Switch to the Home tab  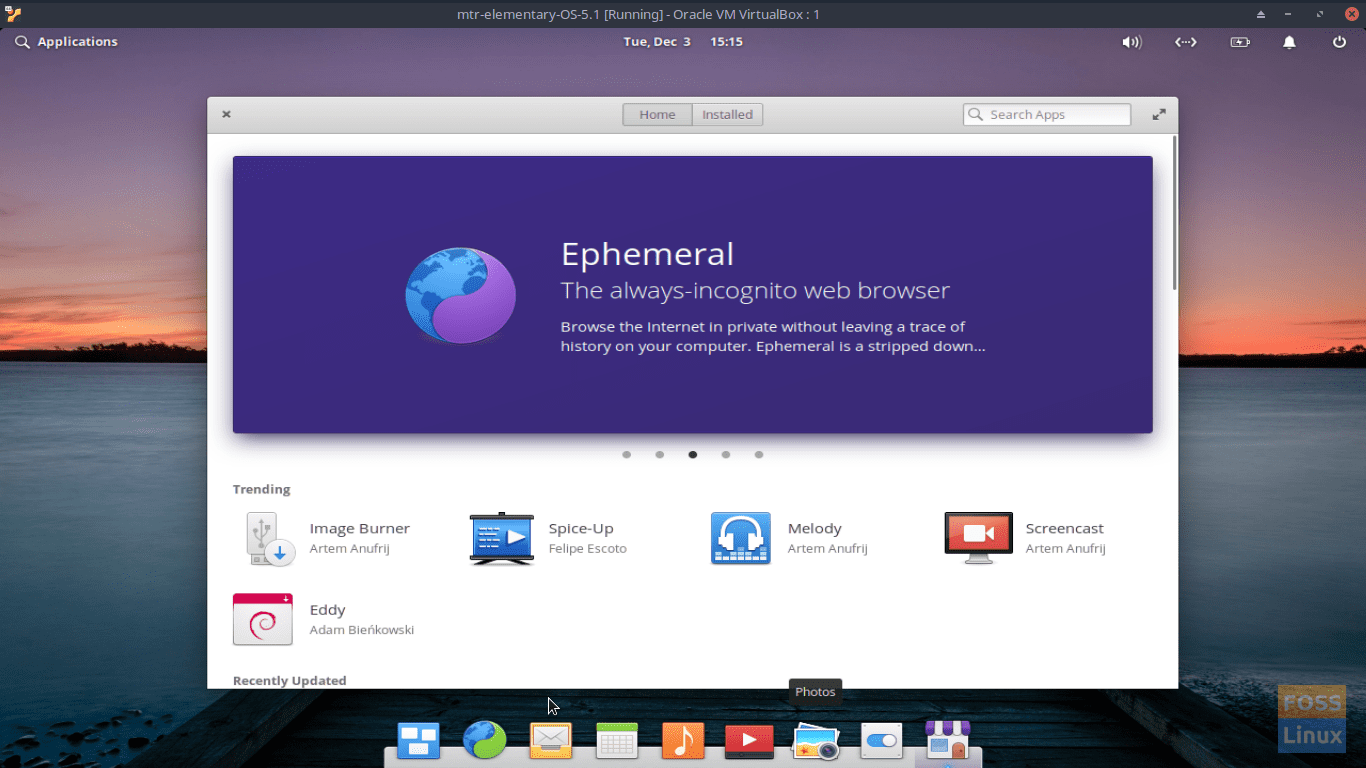(x=657, y=115)
